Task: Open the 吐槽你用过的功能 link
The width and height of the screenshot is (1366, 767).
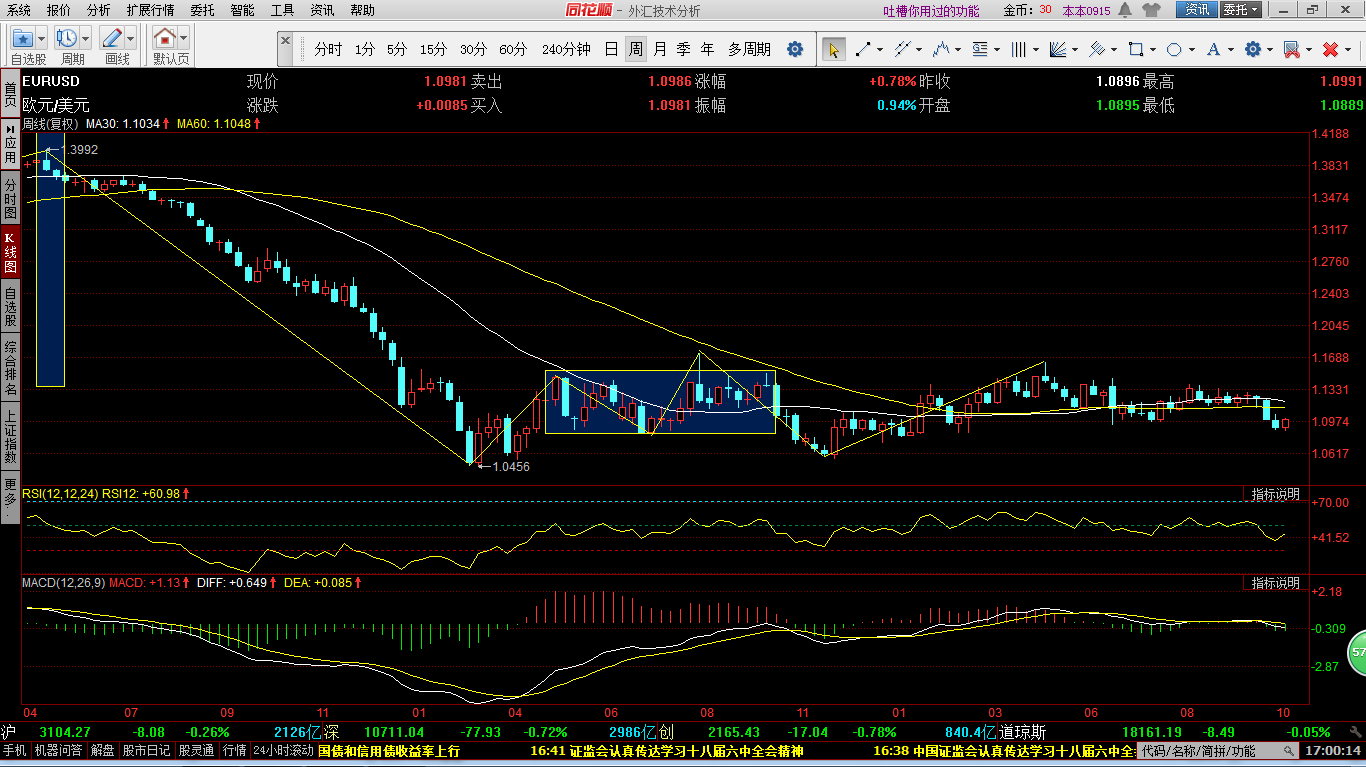Action: 931,11
